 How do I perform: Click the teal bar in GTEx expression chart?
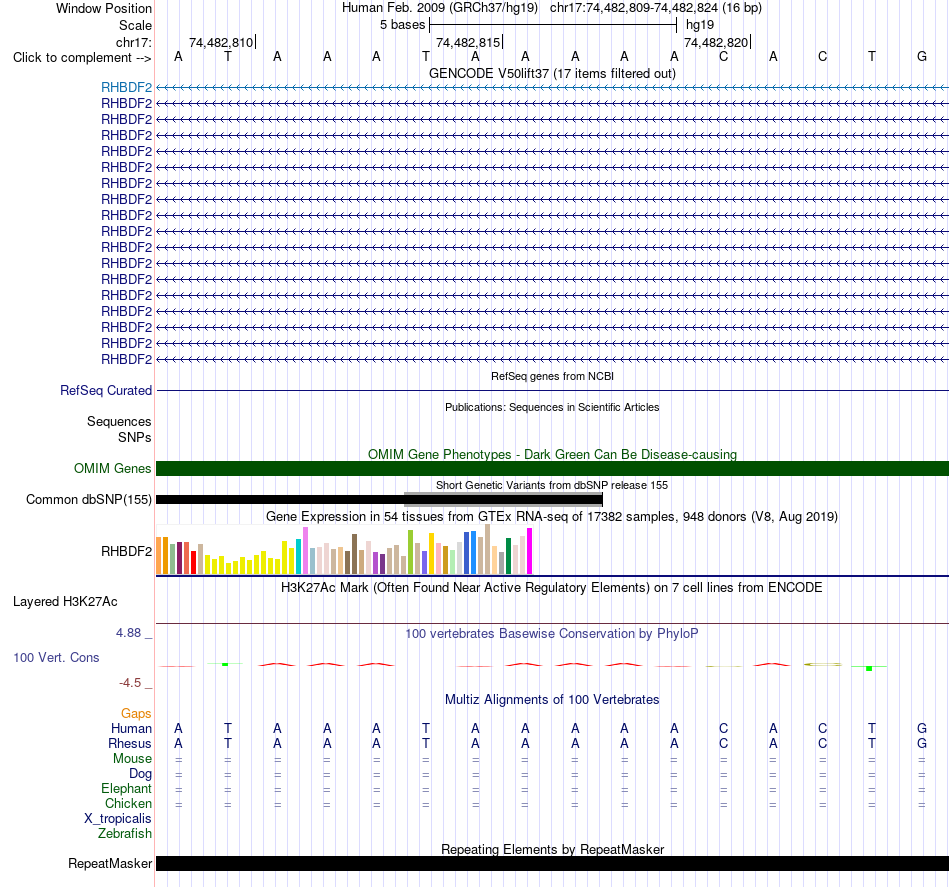298,556
